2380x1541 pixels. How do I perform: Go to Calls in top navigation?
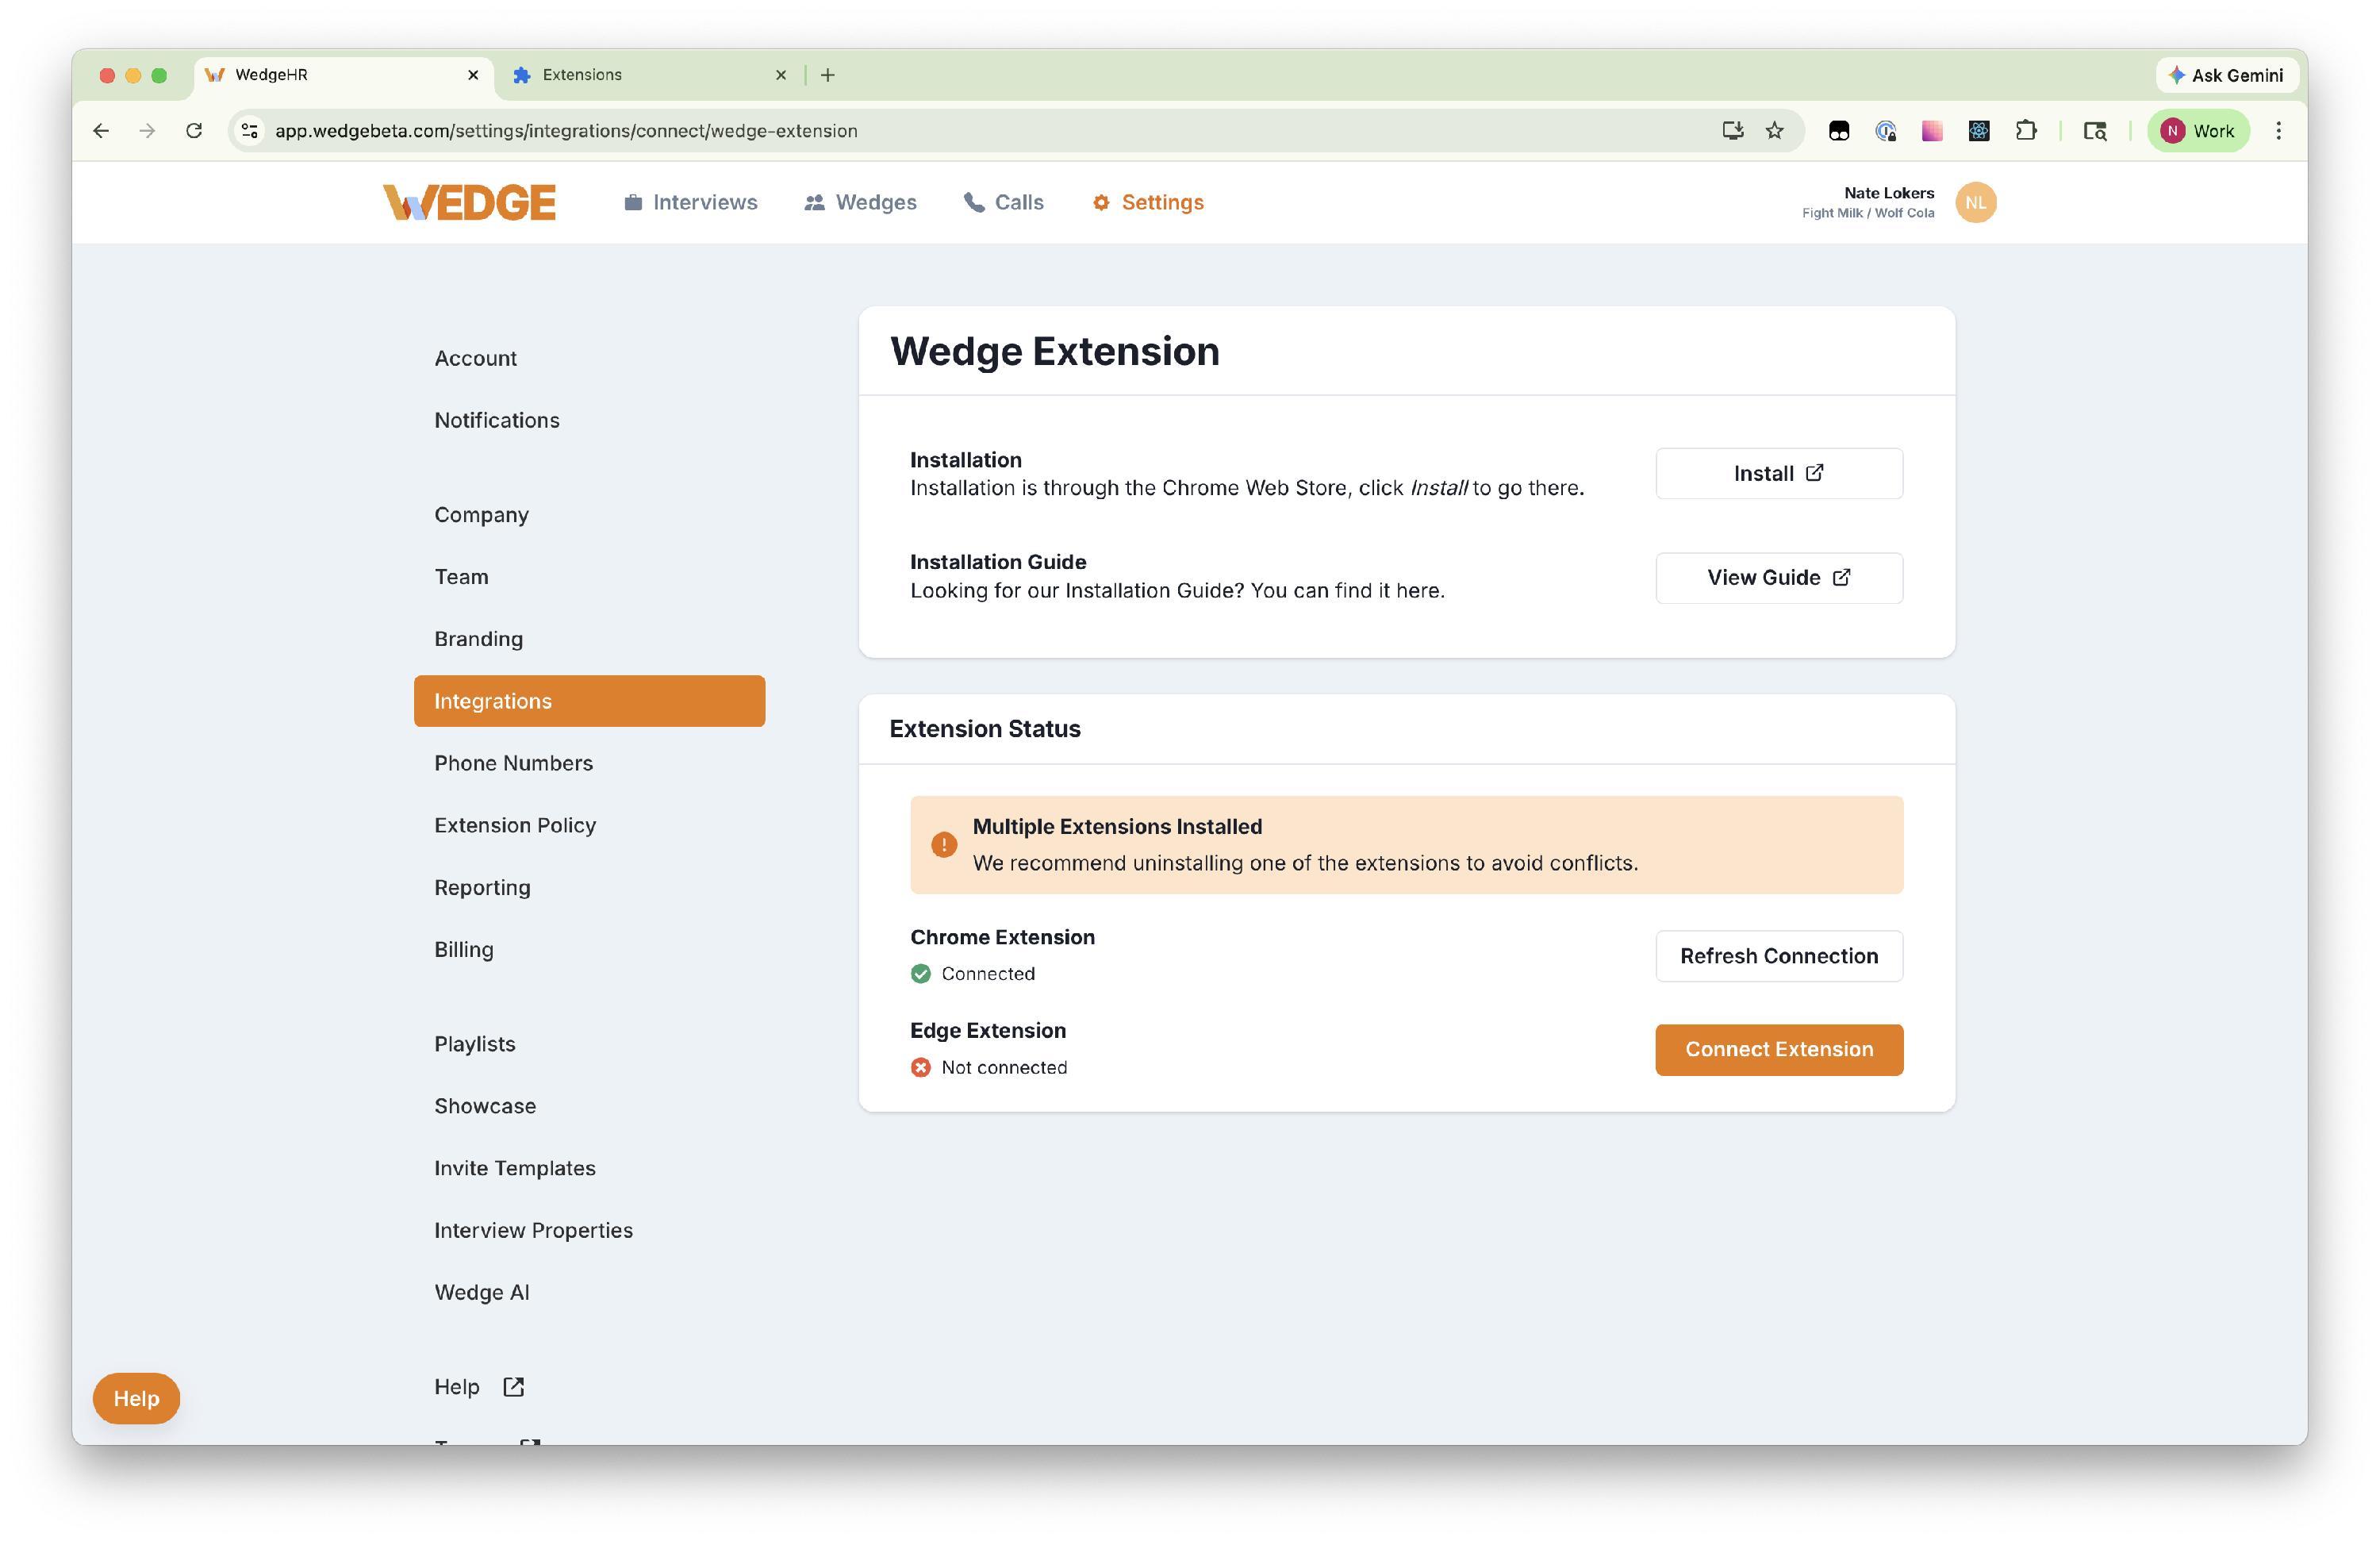click(1004, 202)
